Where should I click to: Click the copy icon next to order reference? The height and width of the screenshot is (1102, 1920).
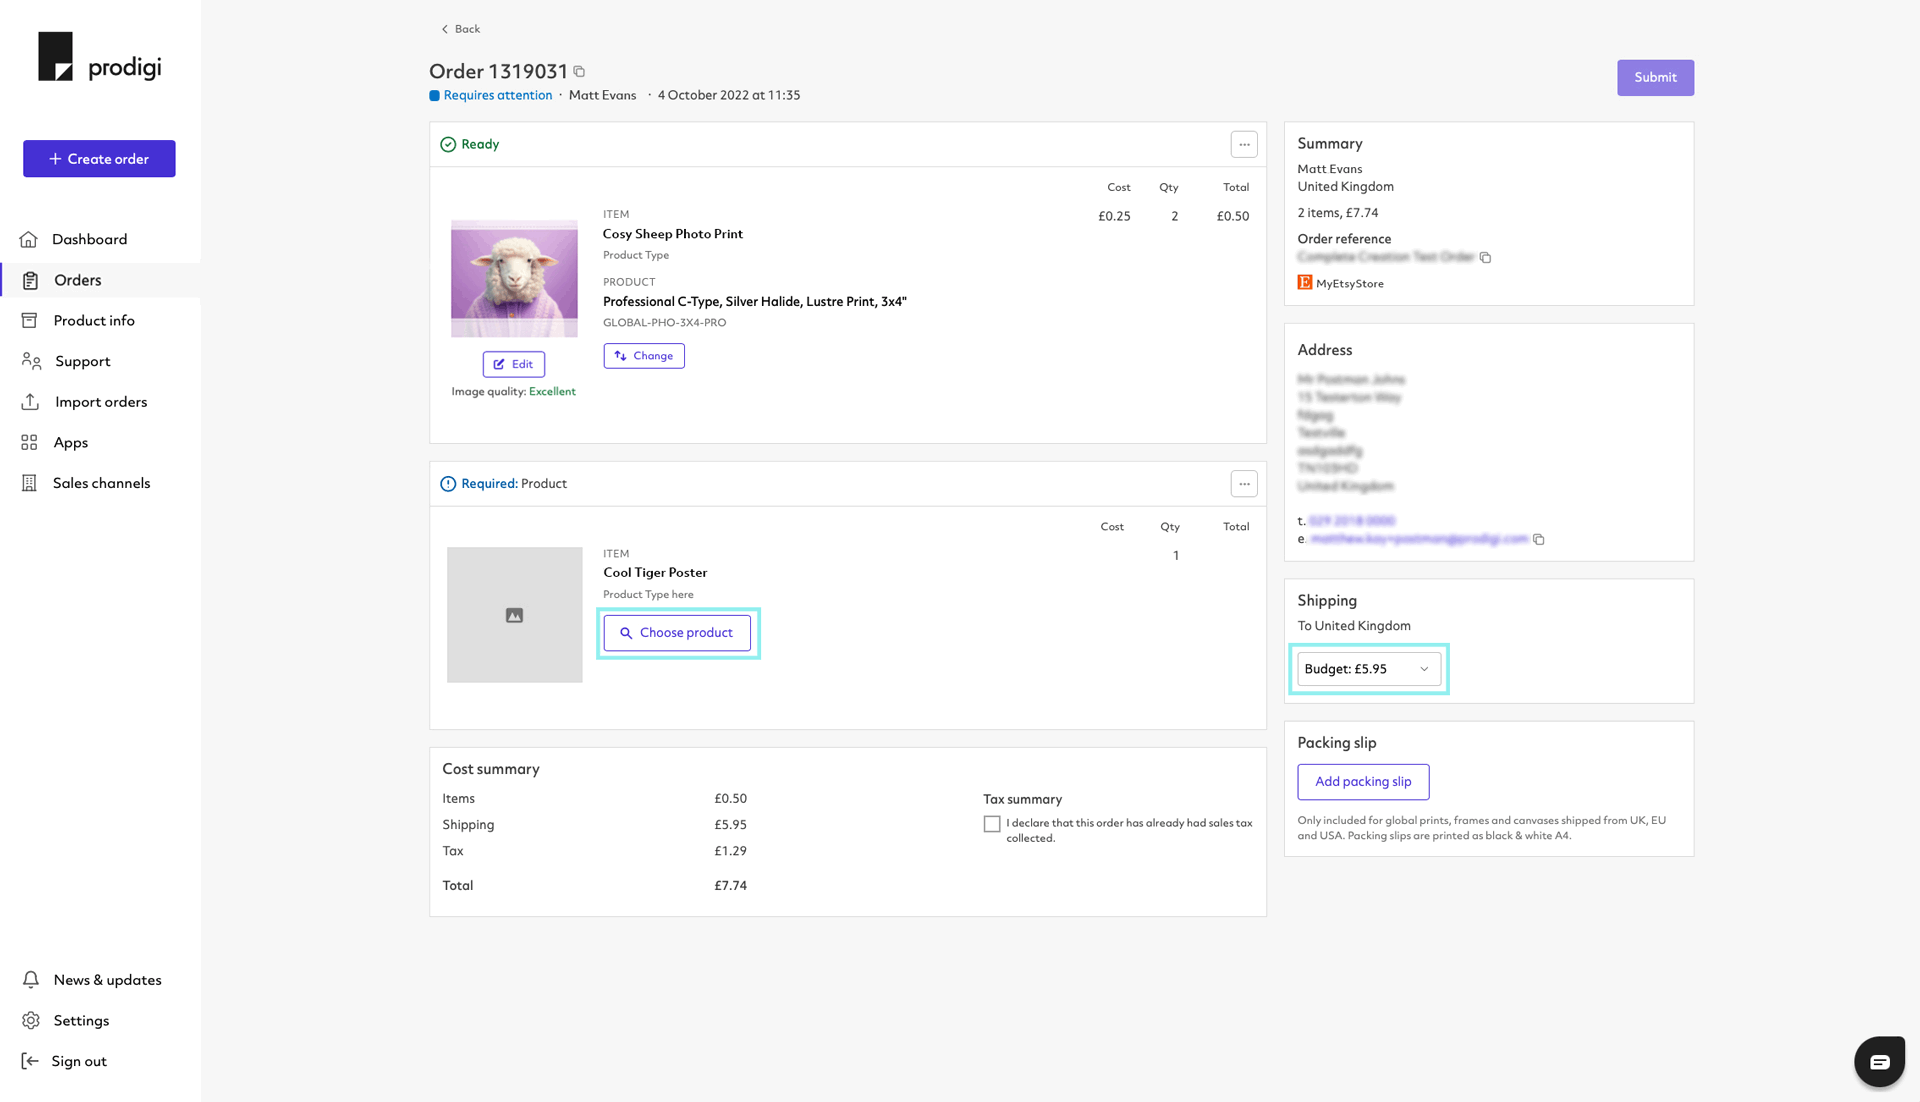coord(1486,257)
